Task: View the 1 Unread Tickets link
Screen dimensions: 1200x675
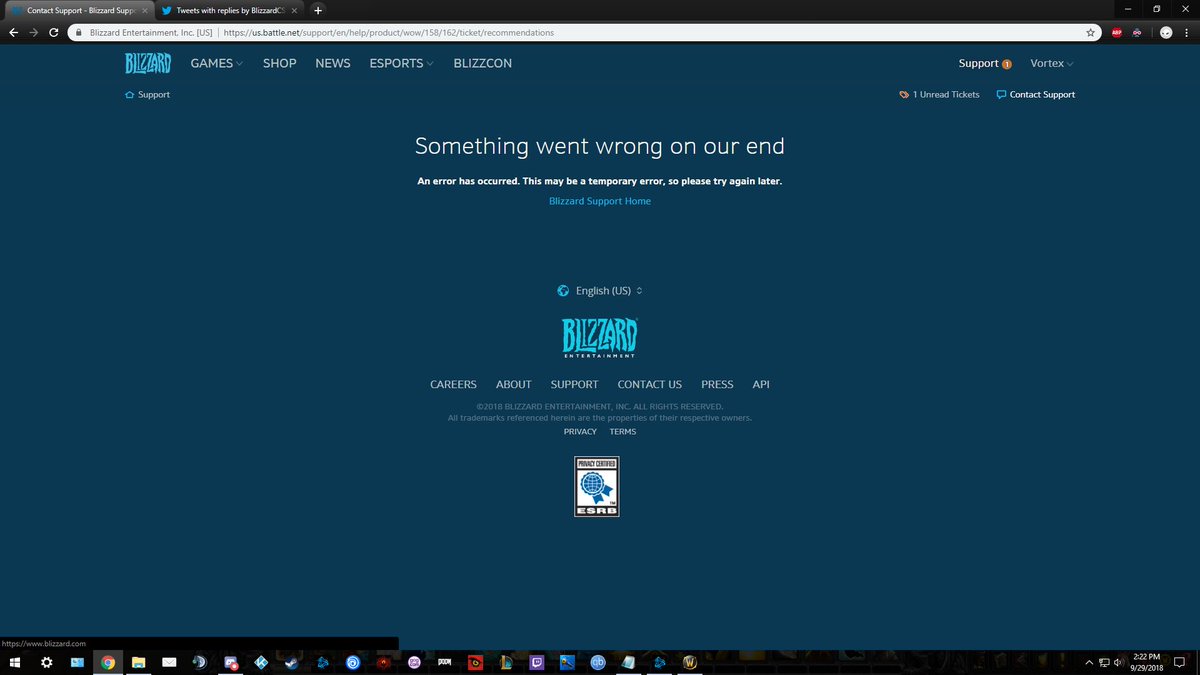Action: (x=939, y=95)
